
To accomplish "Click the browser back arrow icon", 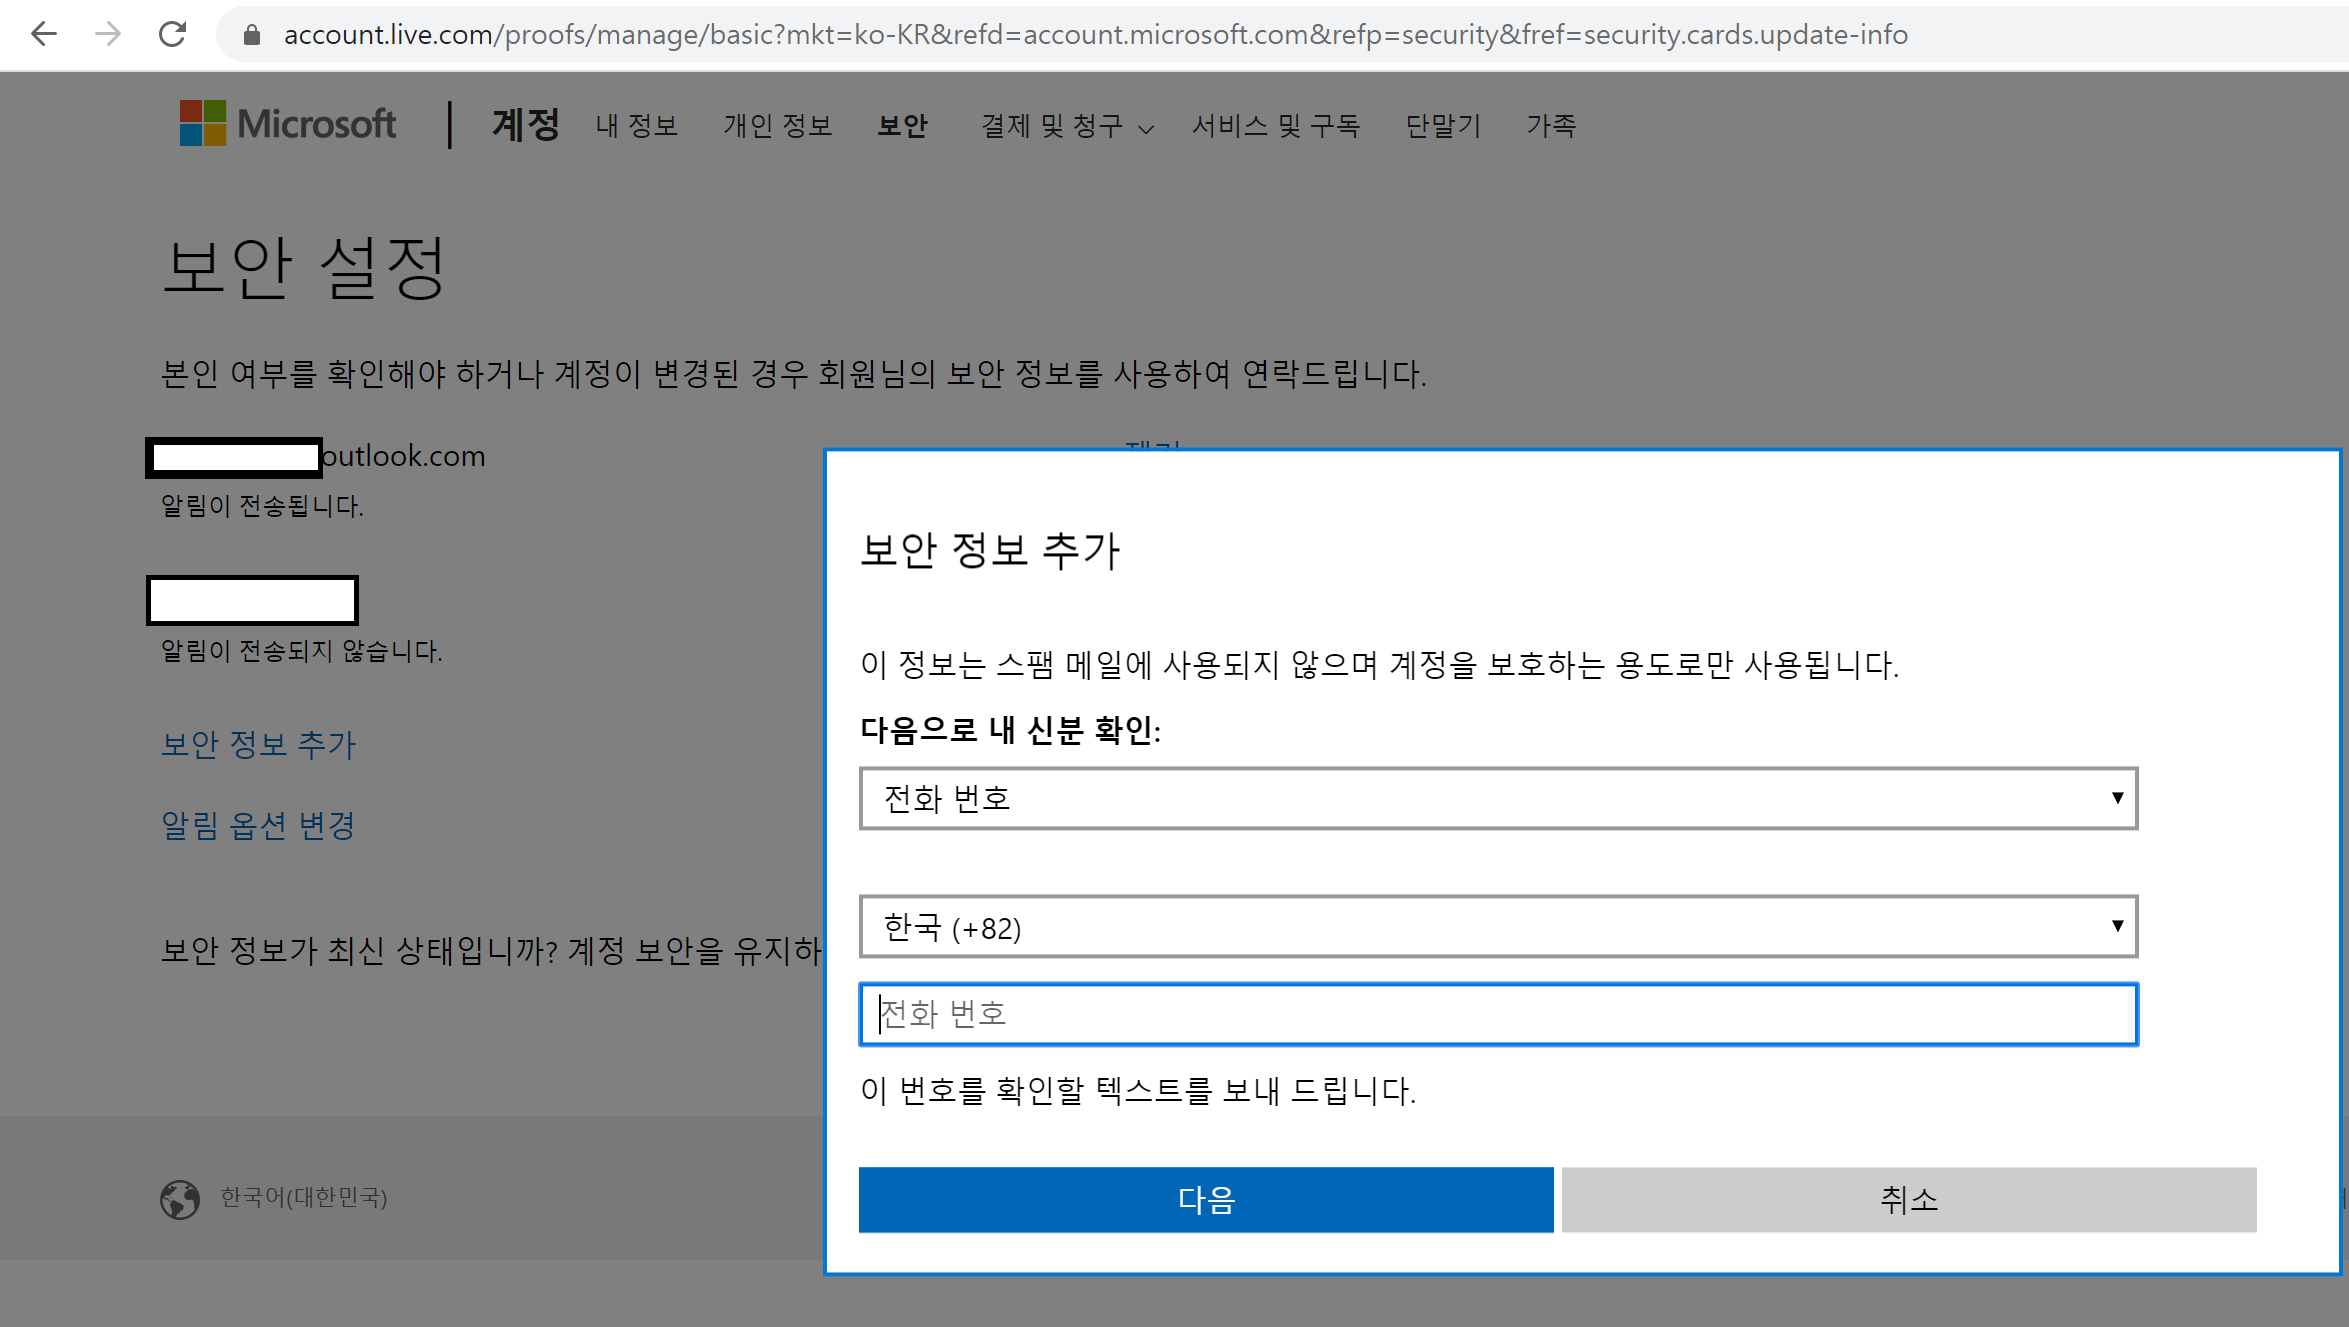I will point(44,35).
